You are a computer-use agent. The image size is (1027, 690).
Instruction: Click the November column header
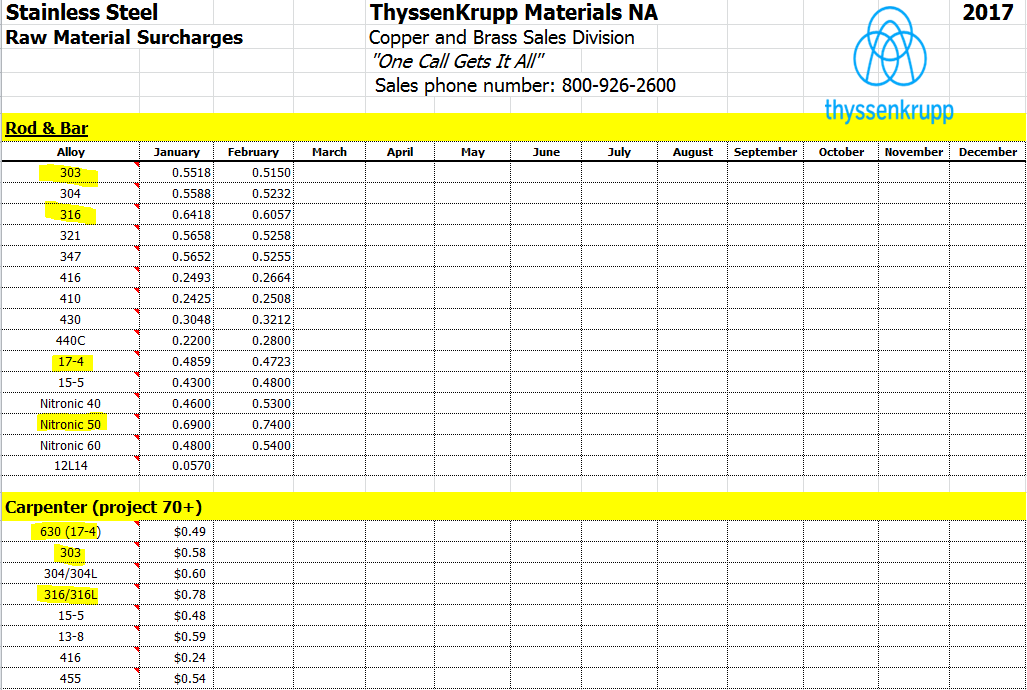click(x=914, y=151)
